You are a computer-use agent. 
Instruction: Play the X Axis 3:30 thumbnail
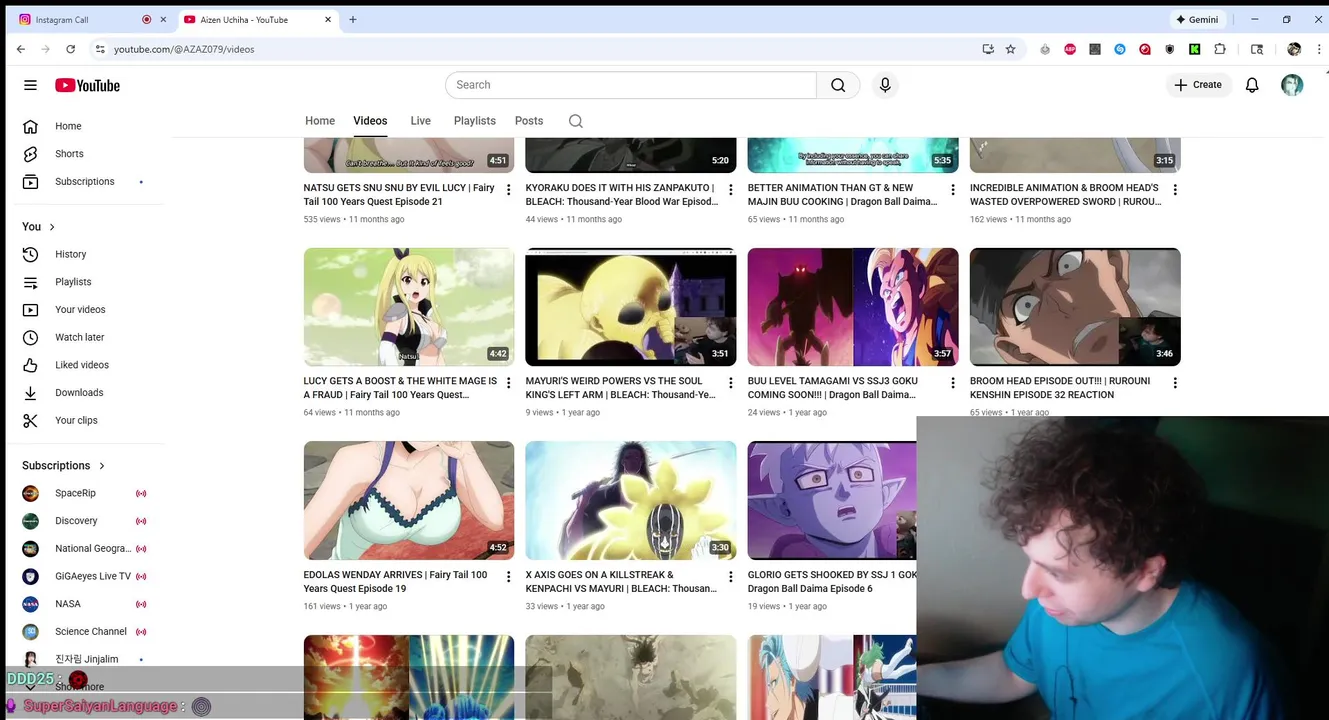(631, 500)
